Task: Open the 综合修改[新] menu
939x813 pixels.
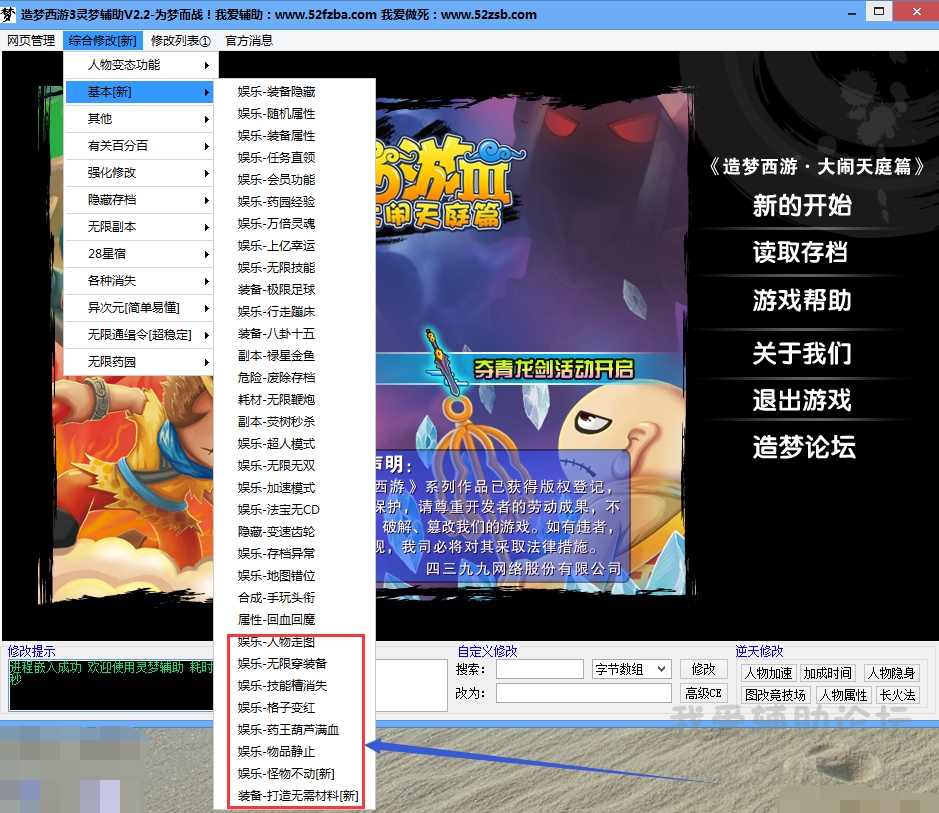Action: click(x=102, y=41)
